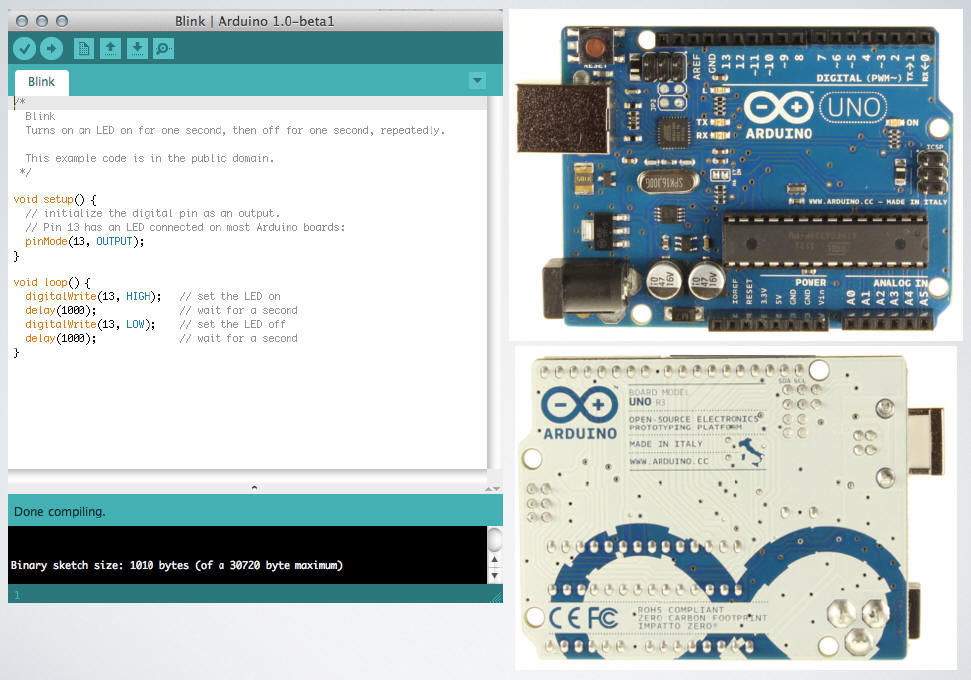Image resolution: width=971 pixels, height=680 pixels.
Task: Click the comment '// set the LED on'
Action: click(230, 297)
